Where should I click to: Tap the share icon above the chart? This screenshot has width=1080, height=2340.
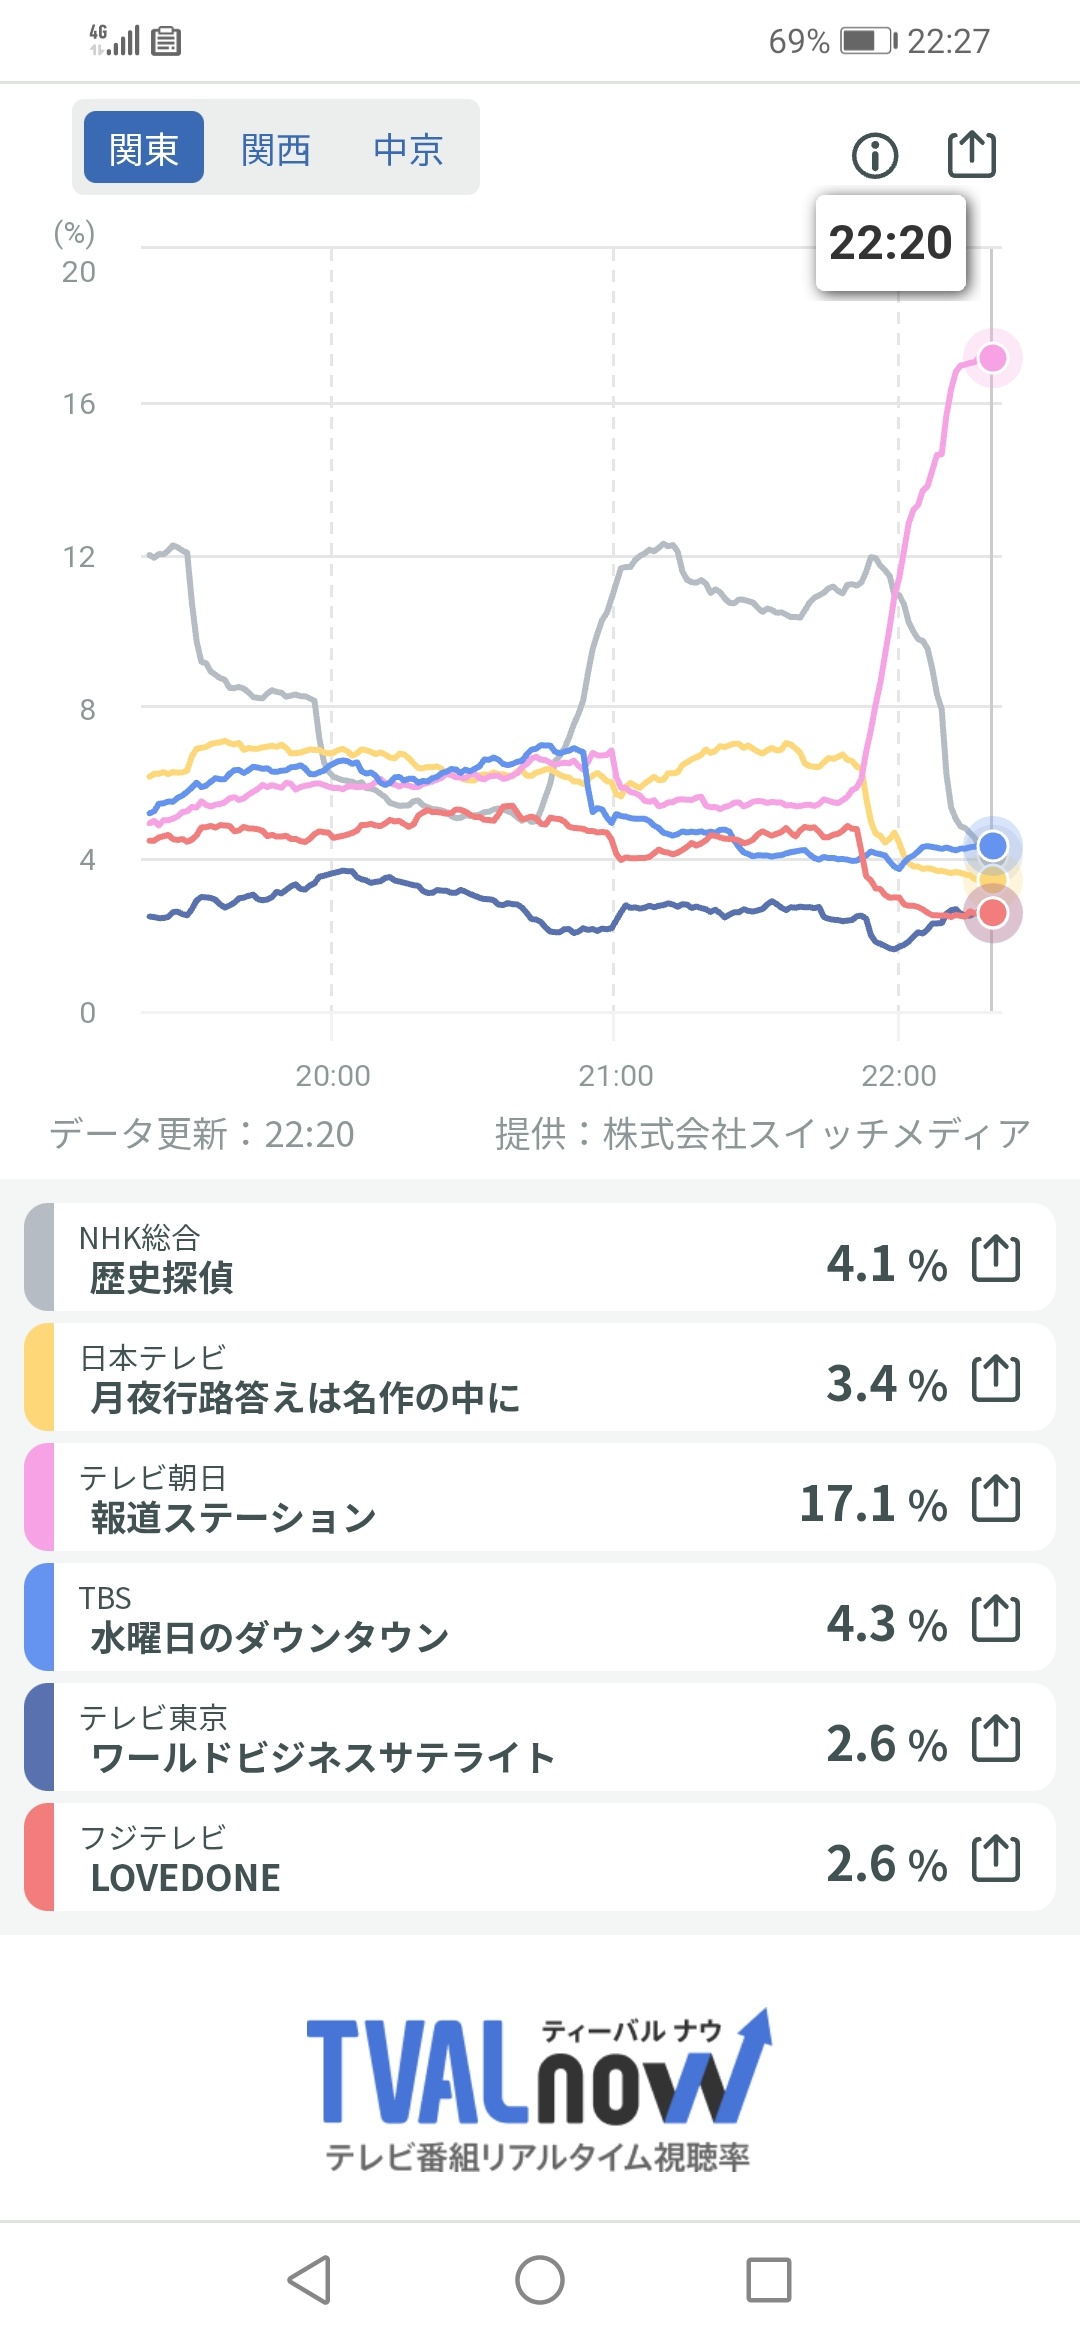971,154
